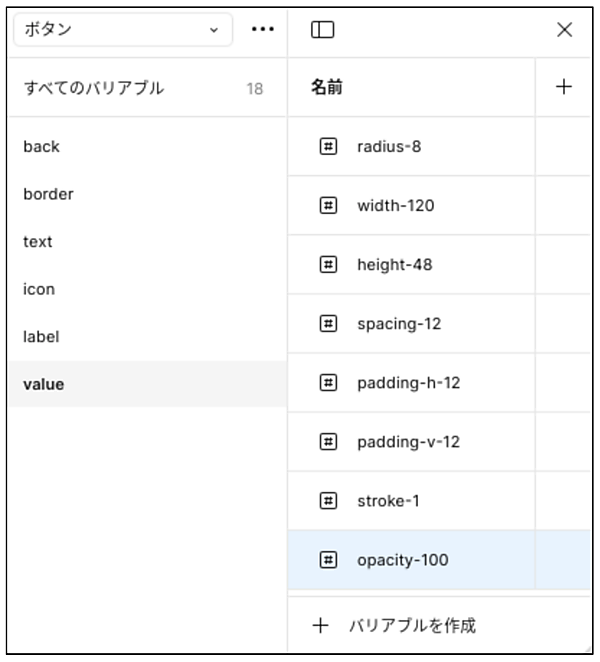Select the spacing-12 variable row

coord(399,324)
